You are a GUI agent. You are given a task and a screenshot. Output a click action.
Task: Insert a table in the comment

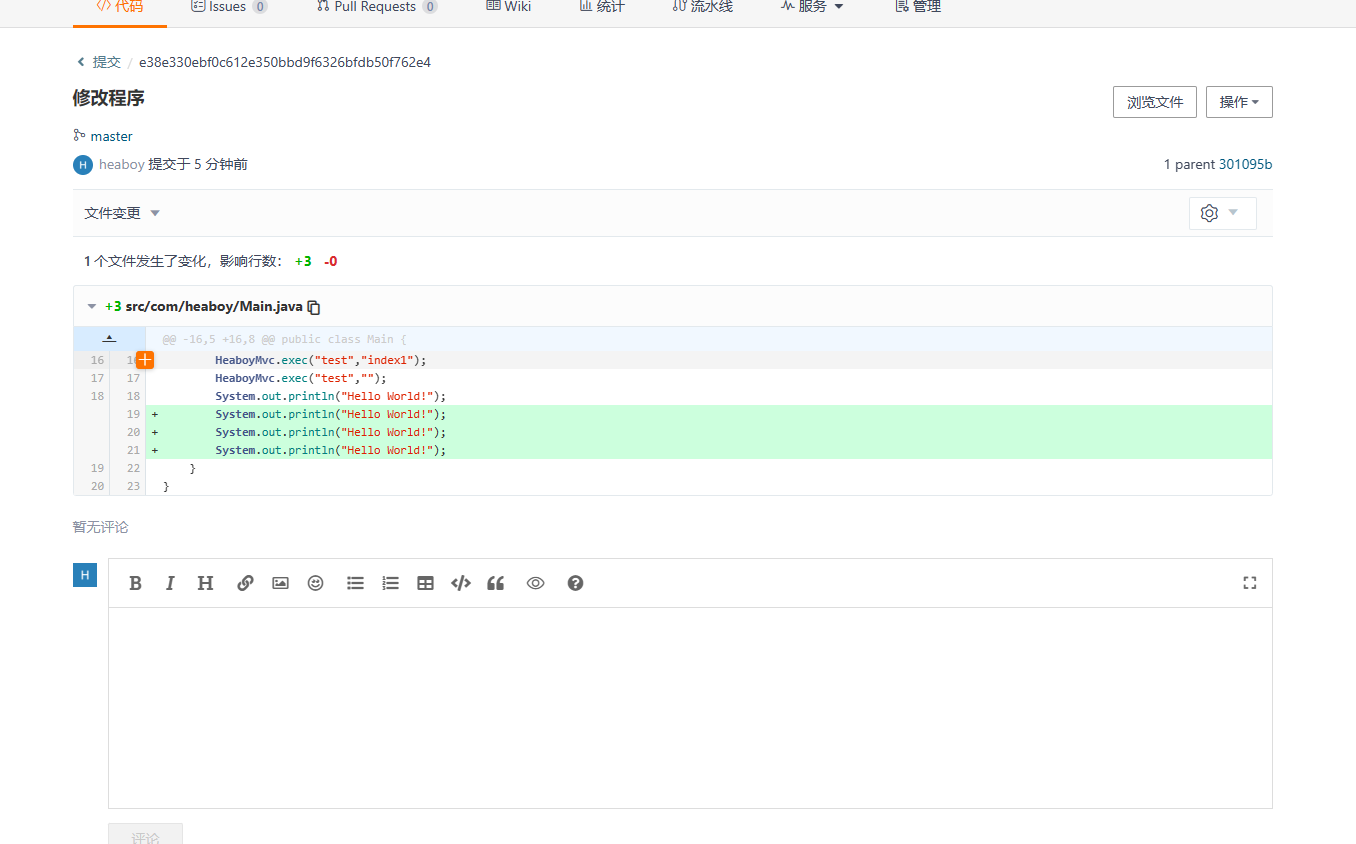coord(425,583)
